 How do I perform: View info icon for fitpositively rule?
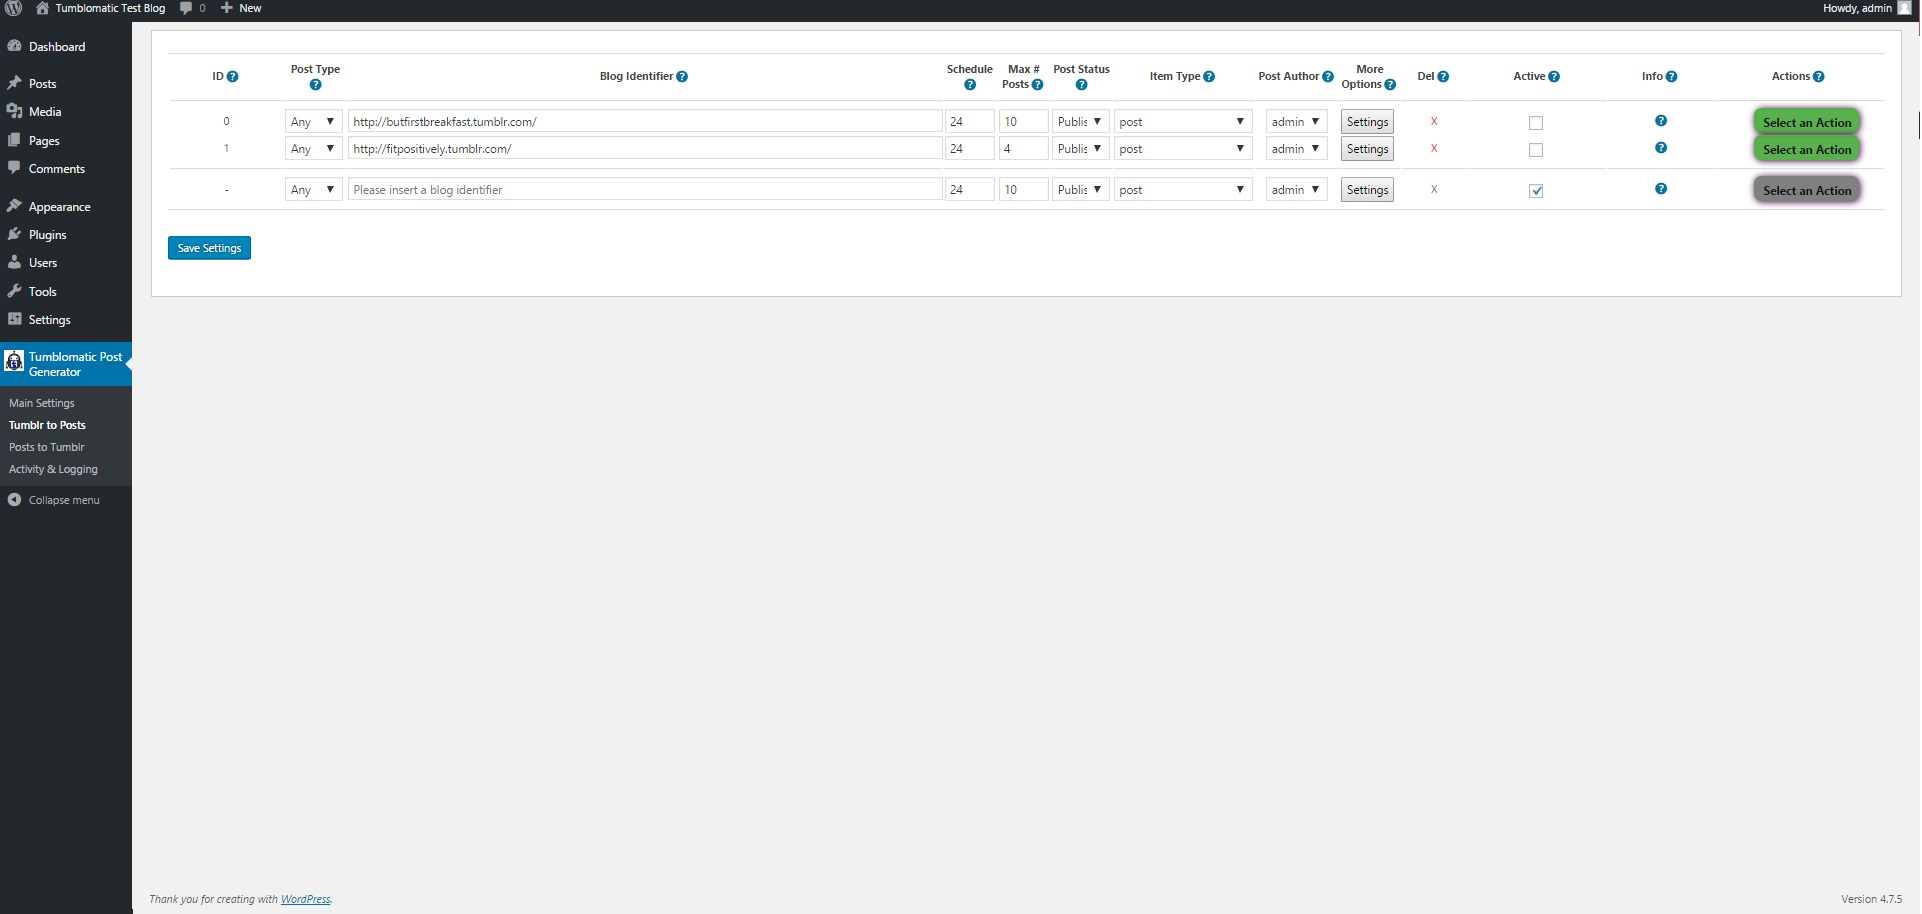[1661, 148]
